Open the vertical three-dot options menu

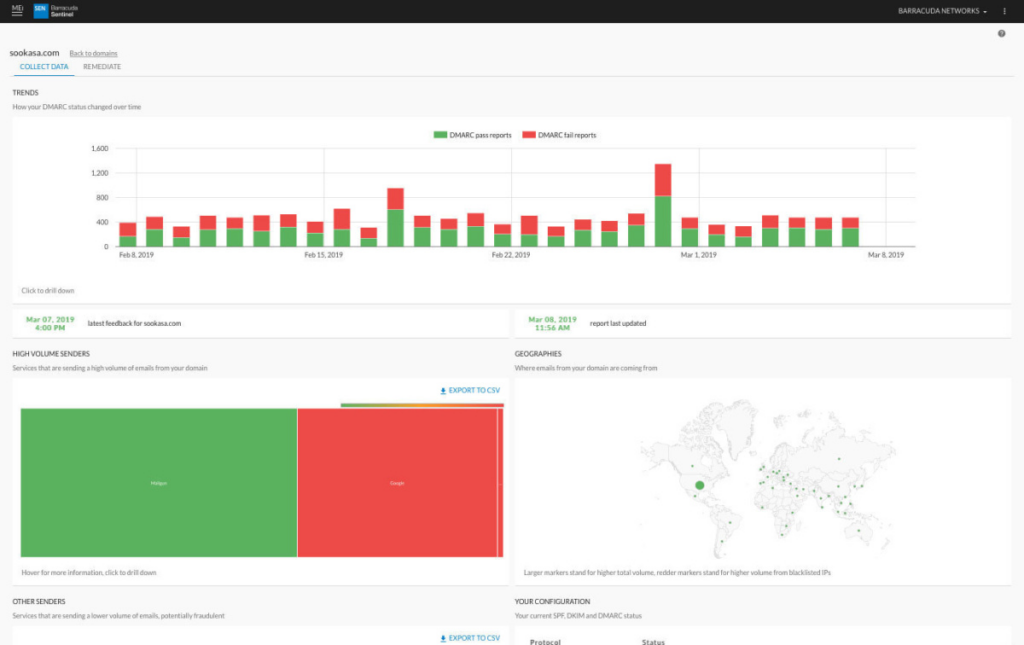pos(1004,11)
